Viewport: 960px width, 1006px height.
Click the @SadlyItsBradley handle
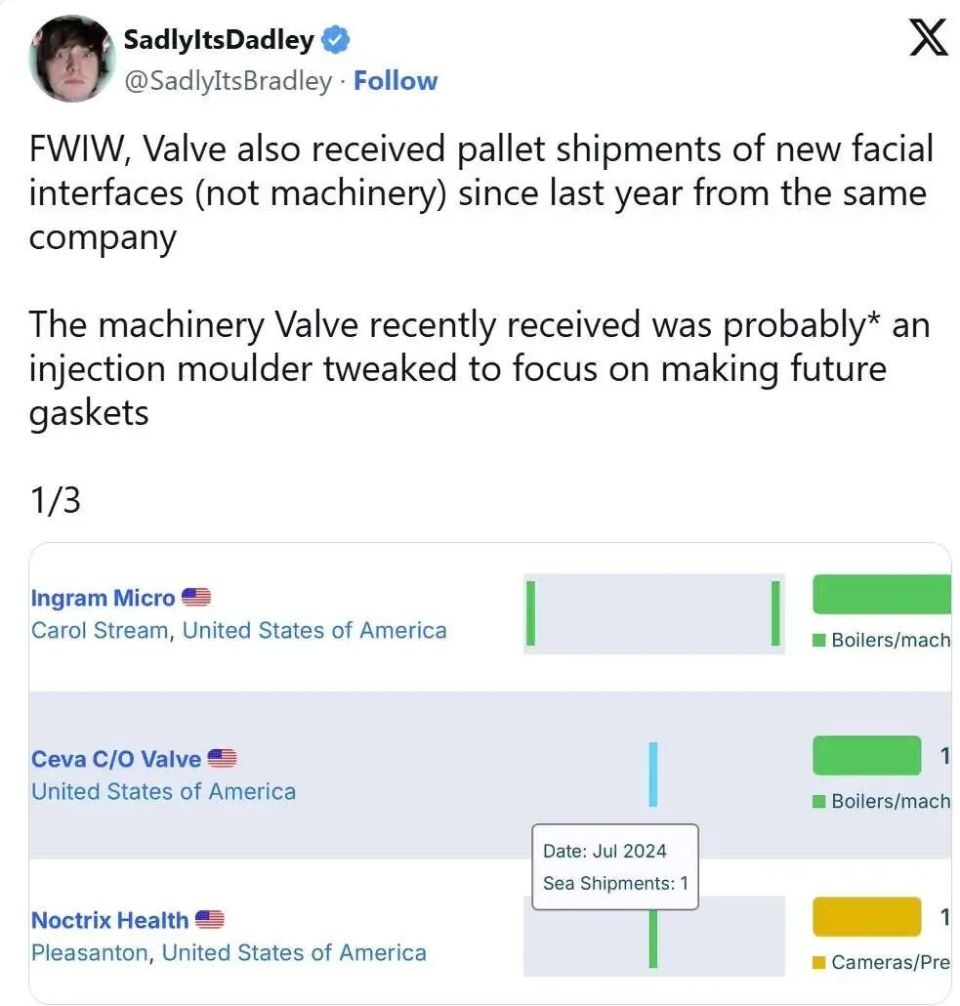point(227,81)
